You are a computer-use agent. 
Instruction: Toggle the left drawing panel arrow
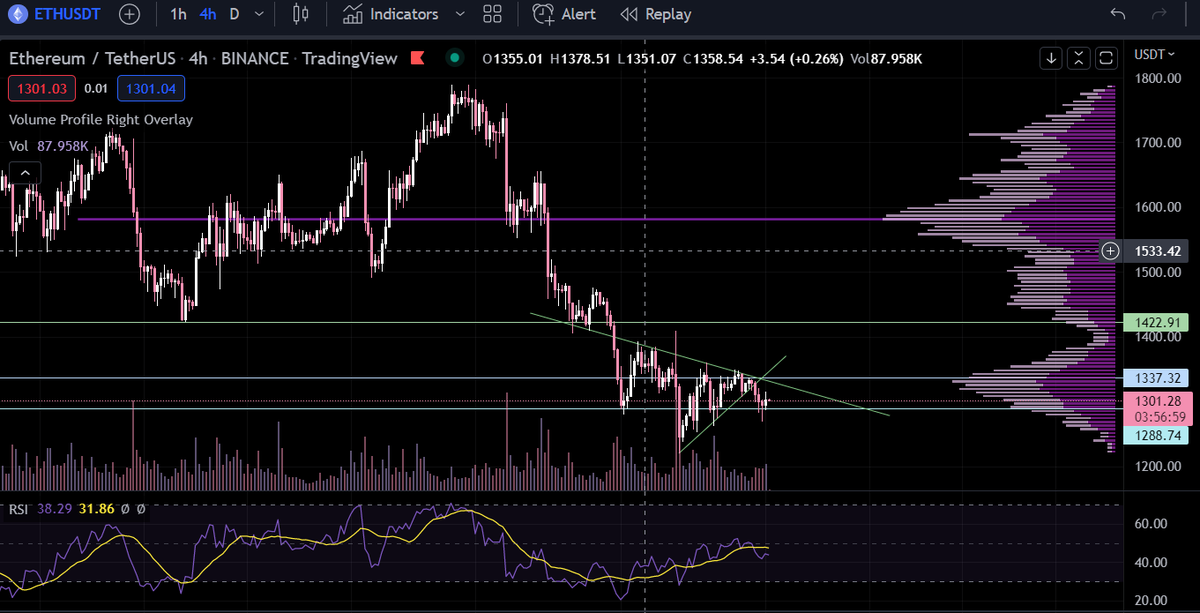click(x=24, y=171)
